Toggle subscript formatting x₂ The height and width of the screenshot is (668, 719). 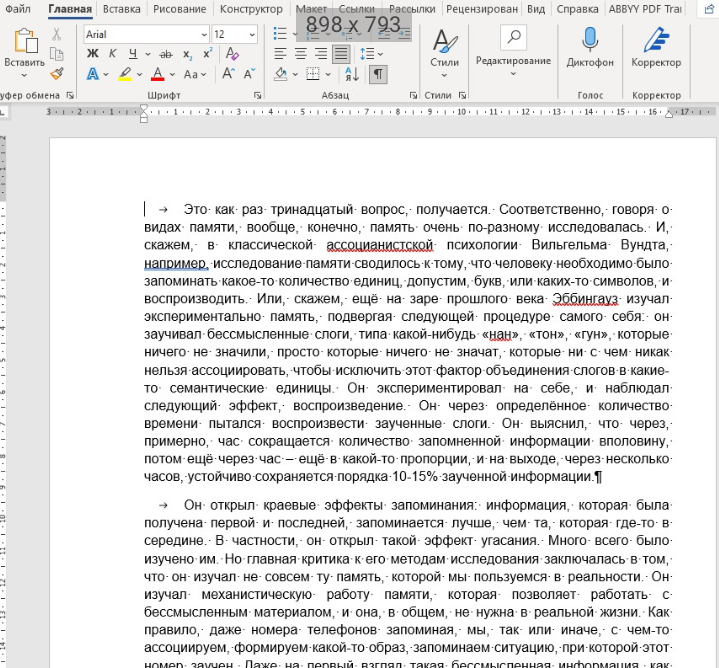(x=188, y=54)
